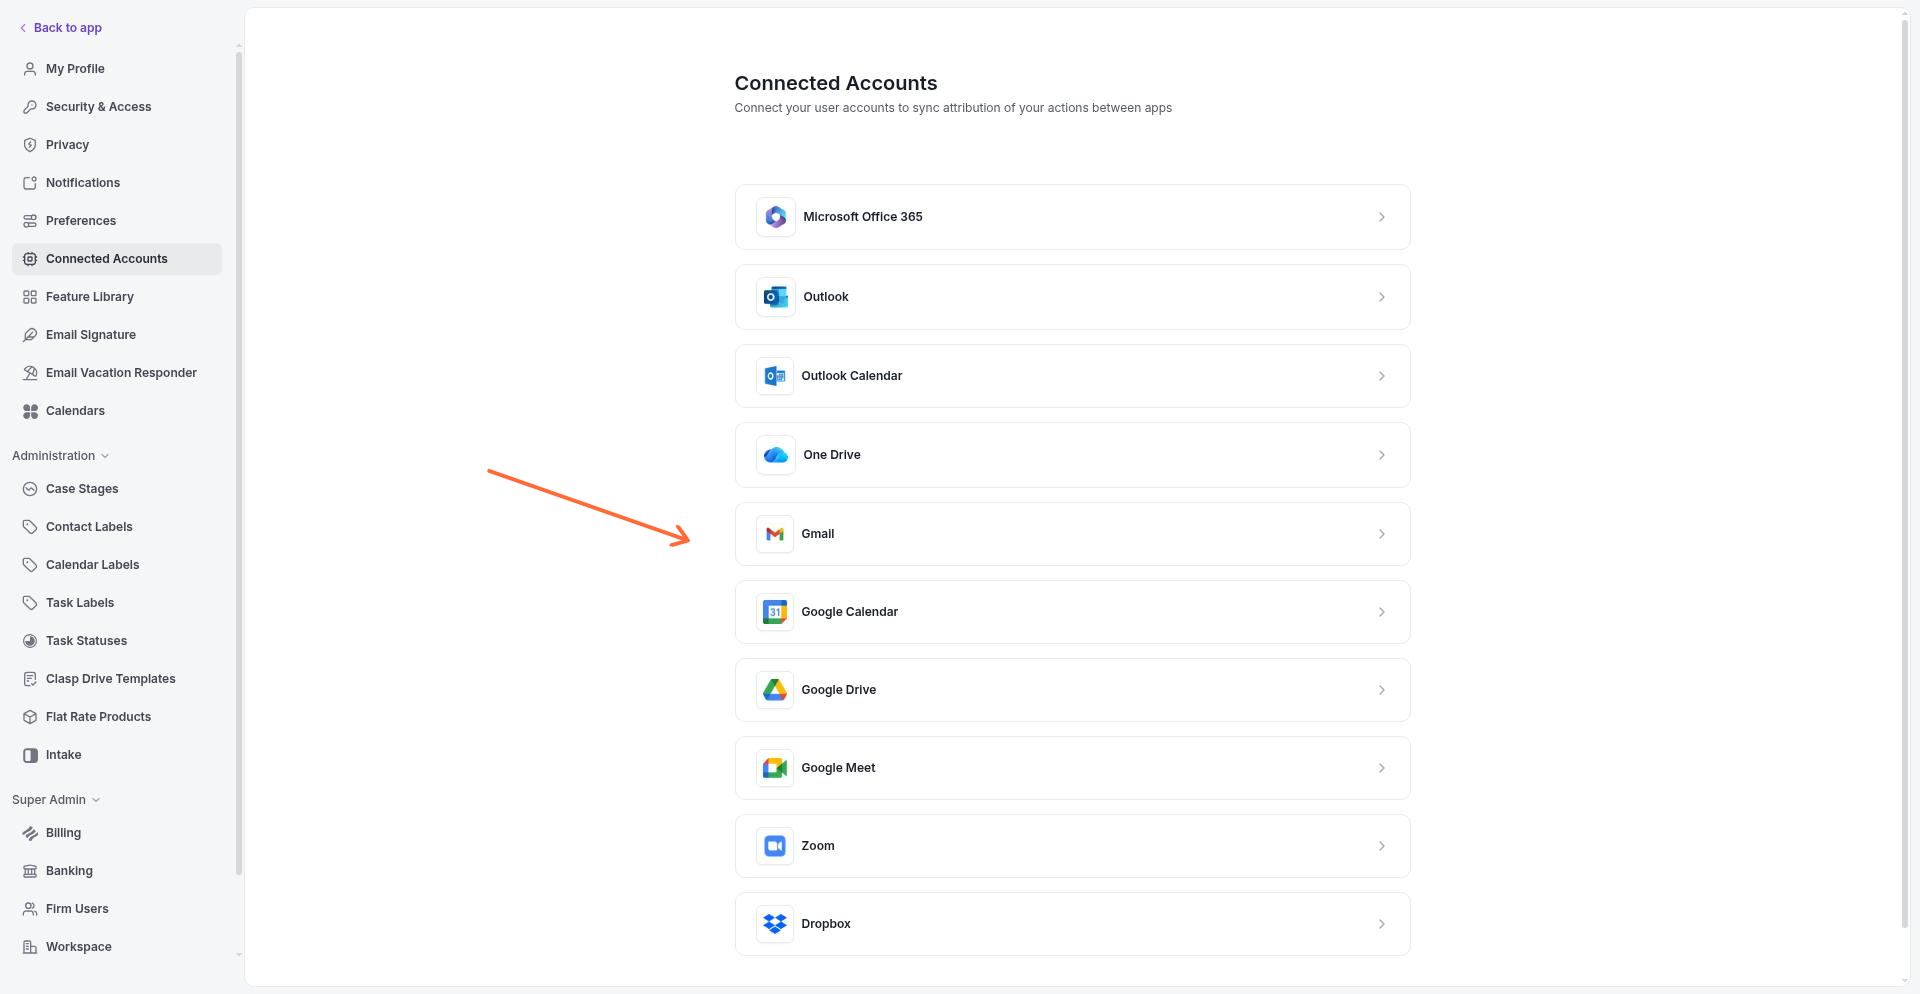This screenshot has width=1920, height=994.
Task: Click the Billing icon in sidebar
Action: 30,833
